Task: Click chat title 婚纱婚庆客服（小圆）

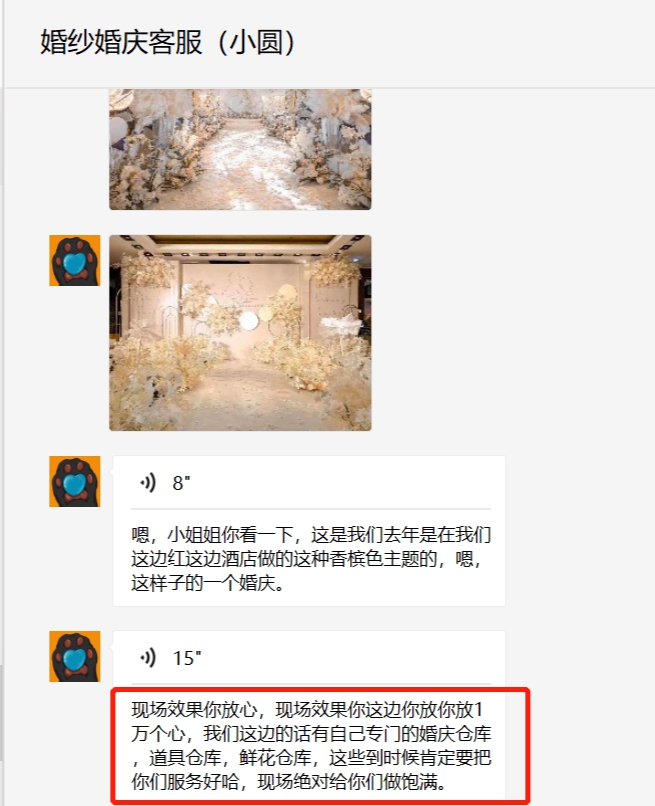Action: click(168, 42)
